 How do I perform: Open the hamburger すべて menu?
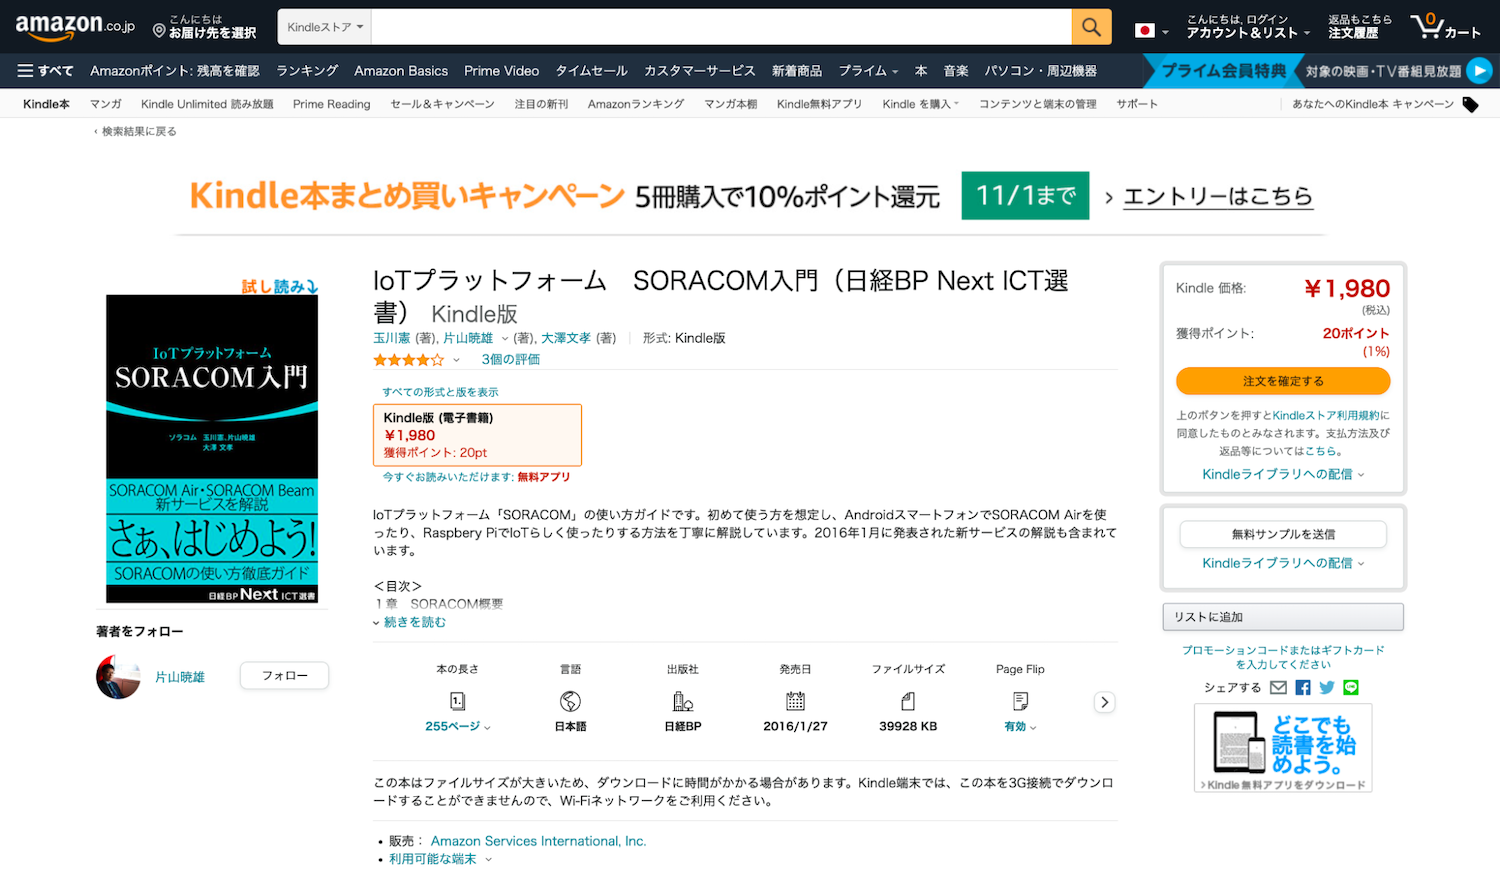click(x=45, y=71)
